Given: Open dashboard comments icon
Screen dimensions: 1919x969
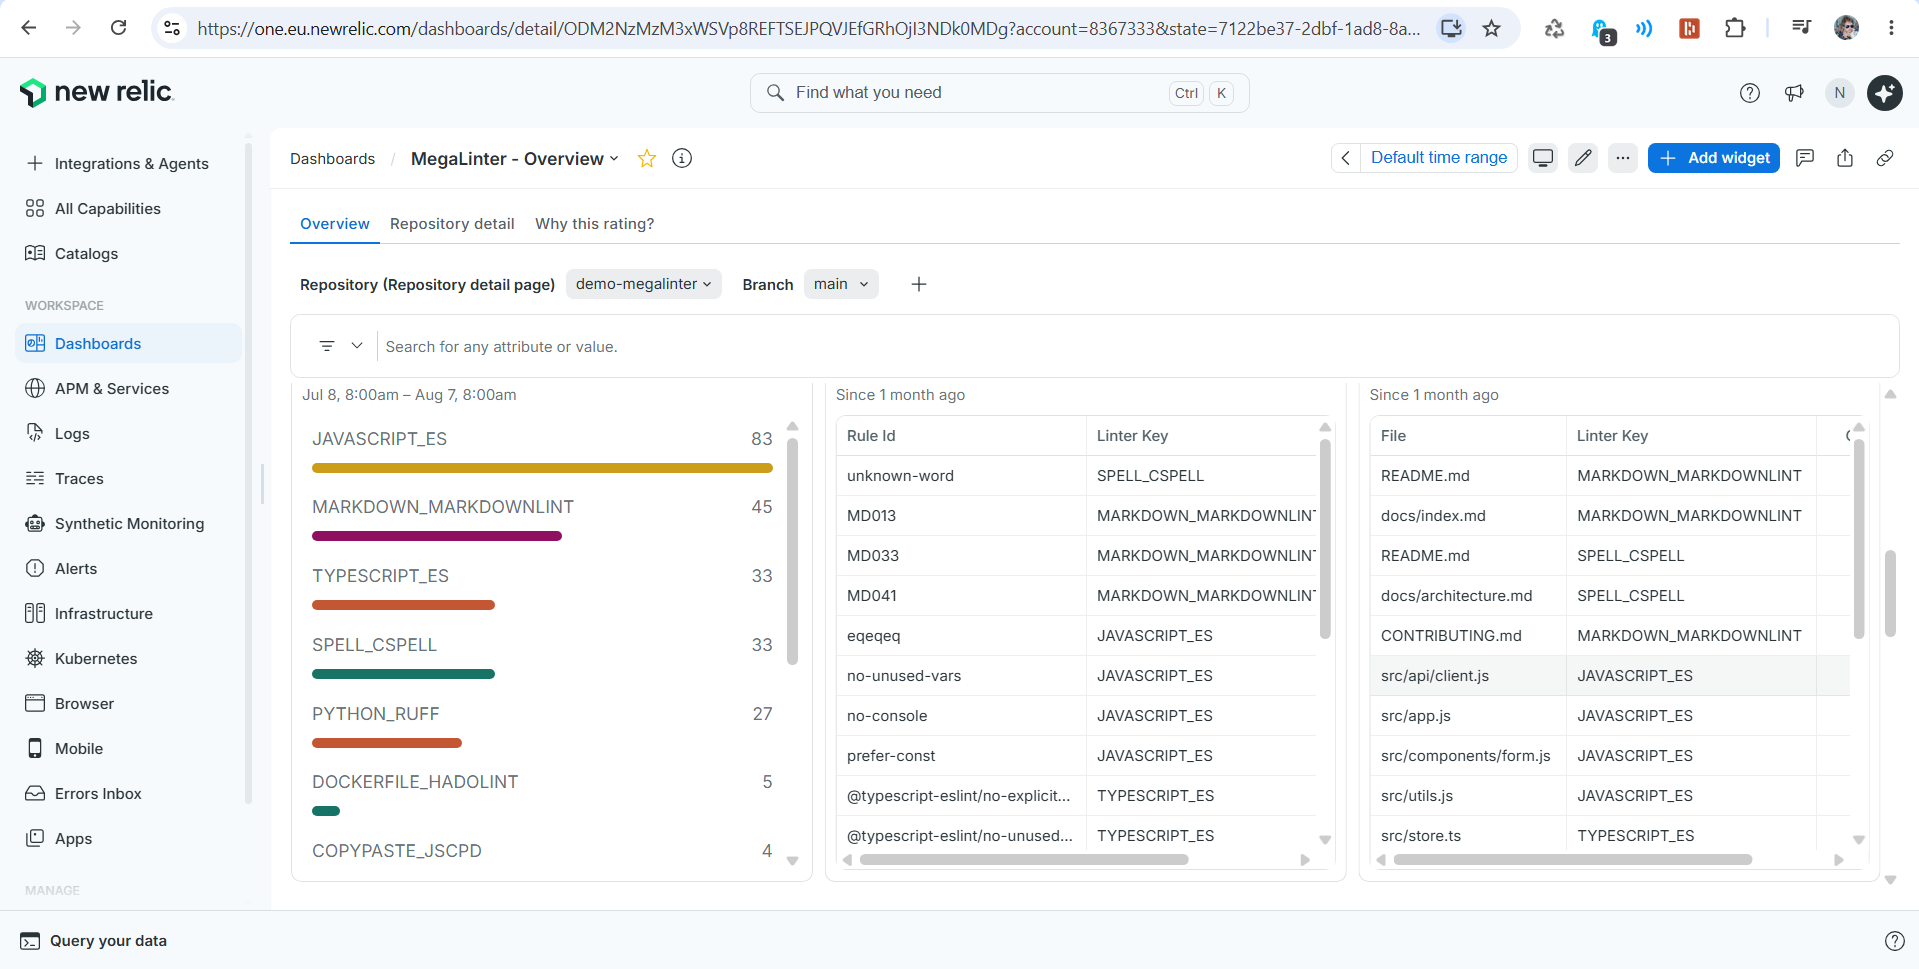Looking at the screenshot, I should [1805, 158].
